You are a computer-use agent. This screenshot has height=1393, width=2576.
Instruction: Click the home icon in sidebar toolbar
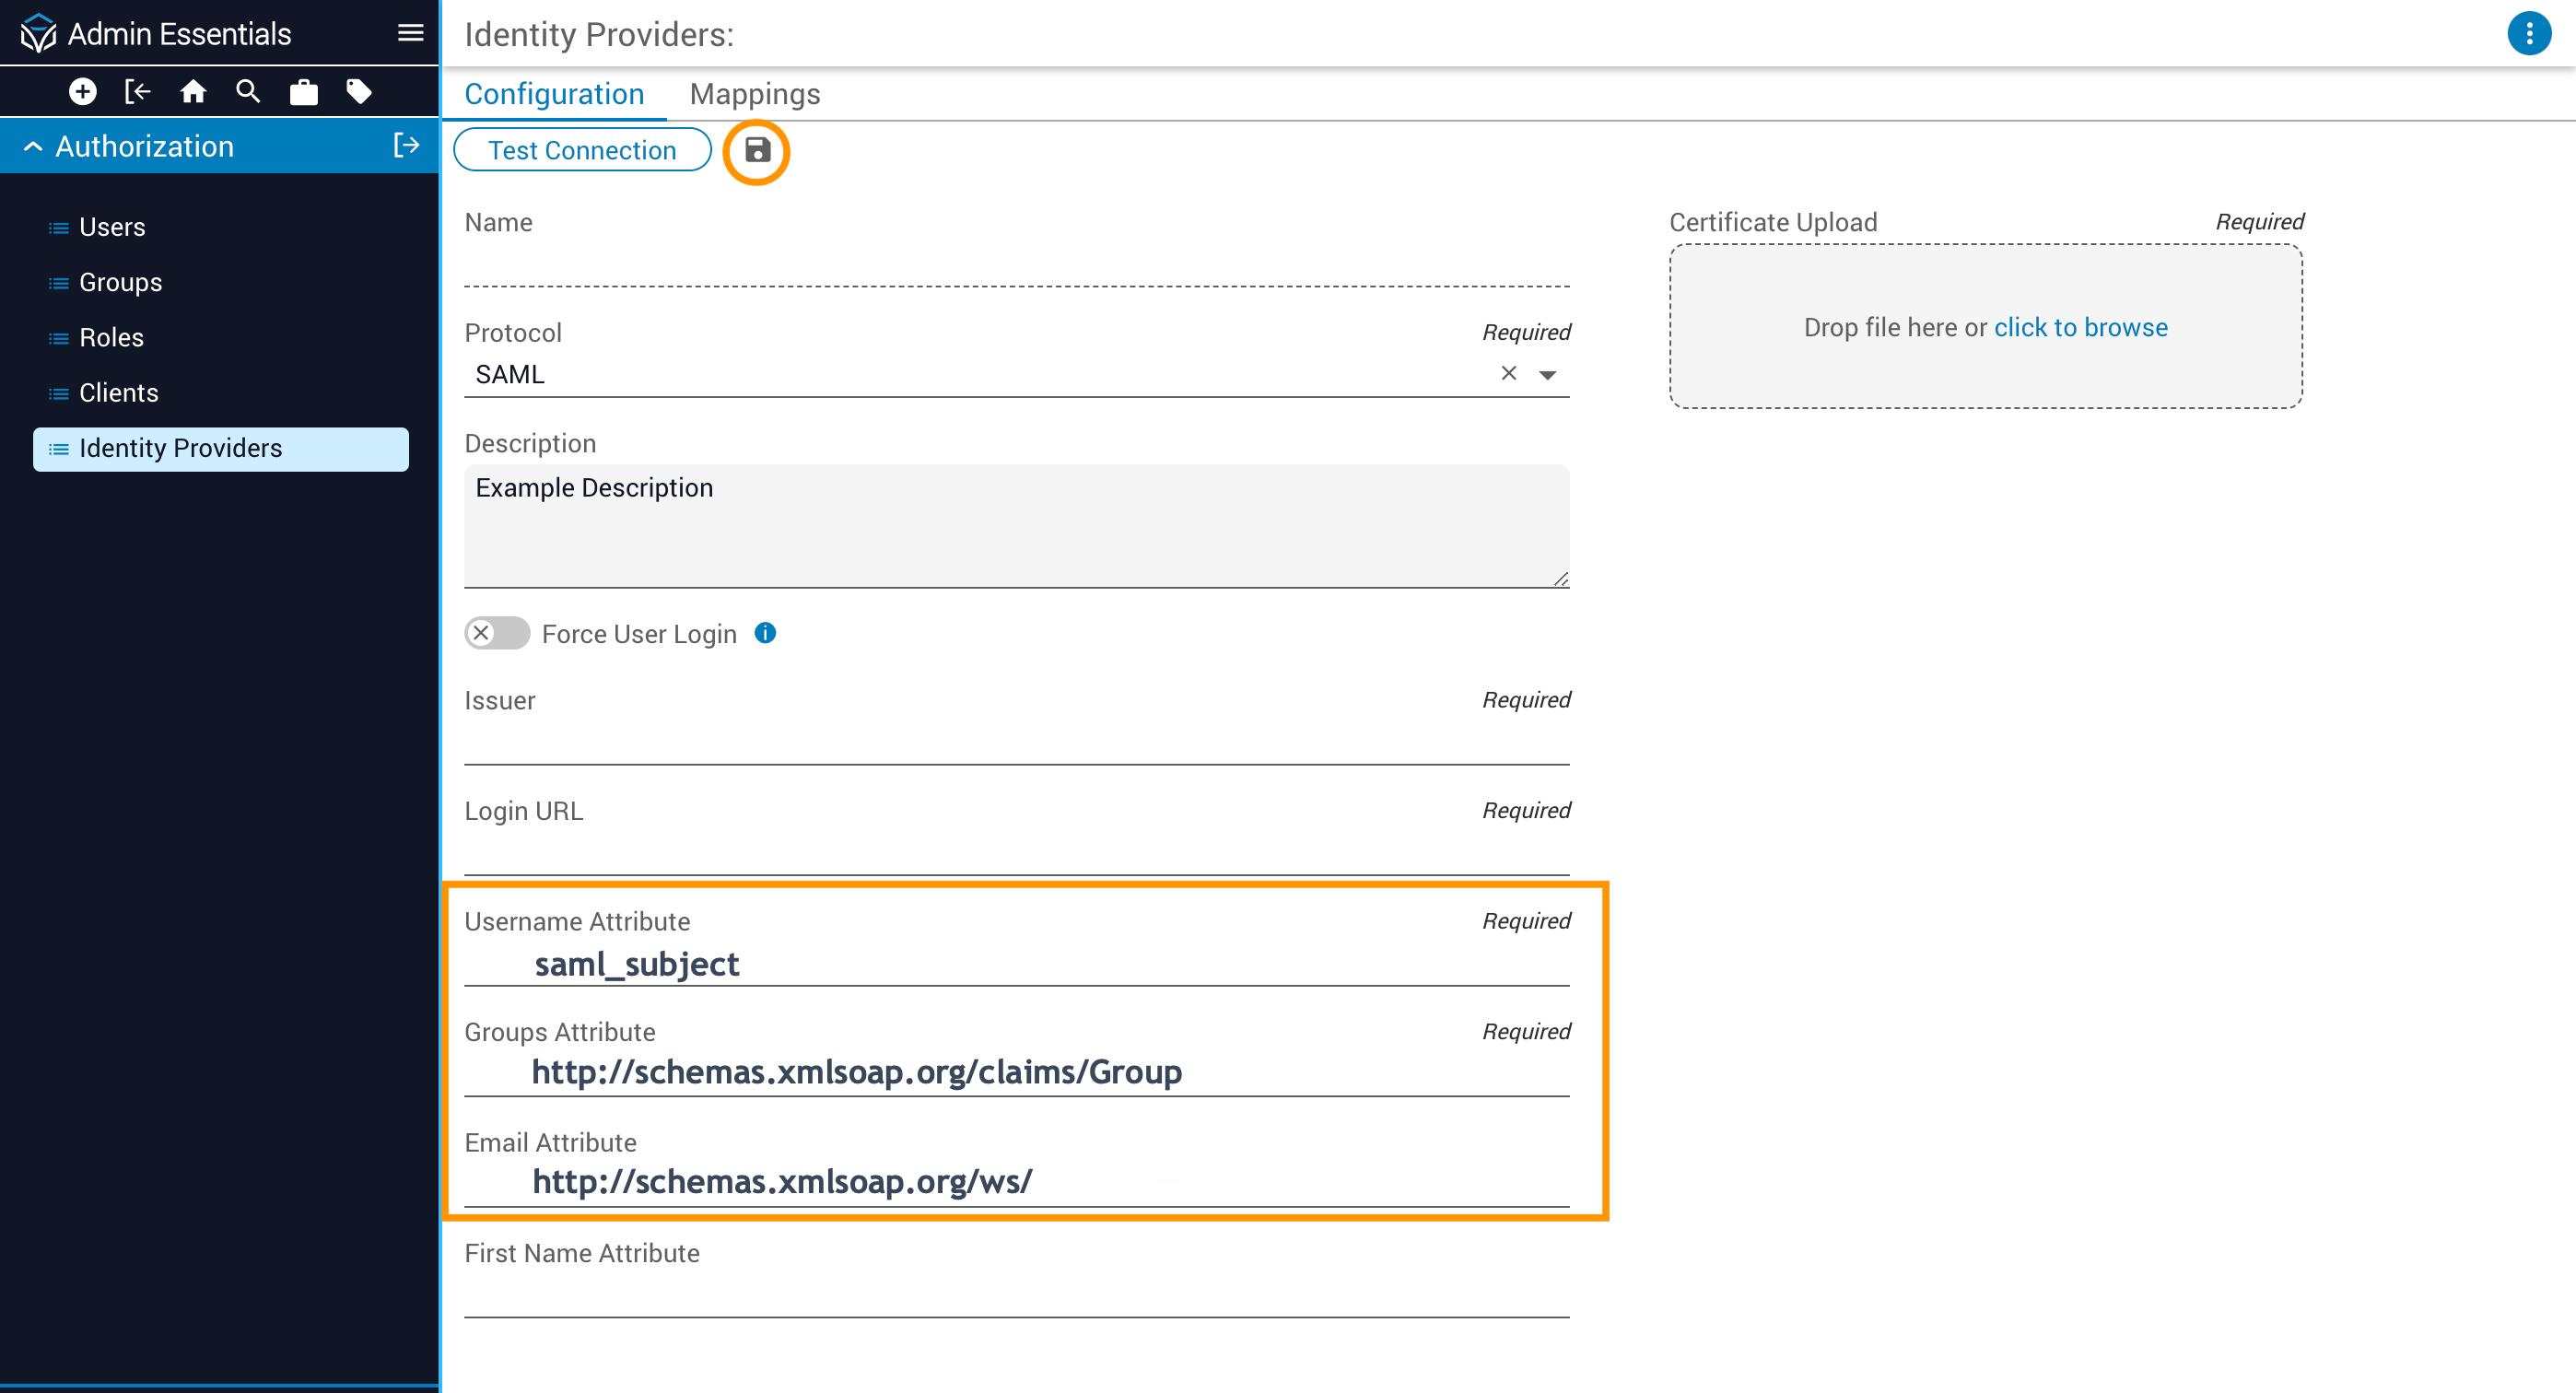click(193, 92)
